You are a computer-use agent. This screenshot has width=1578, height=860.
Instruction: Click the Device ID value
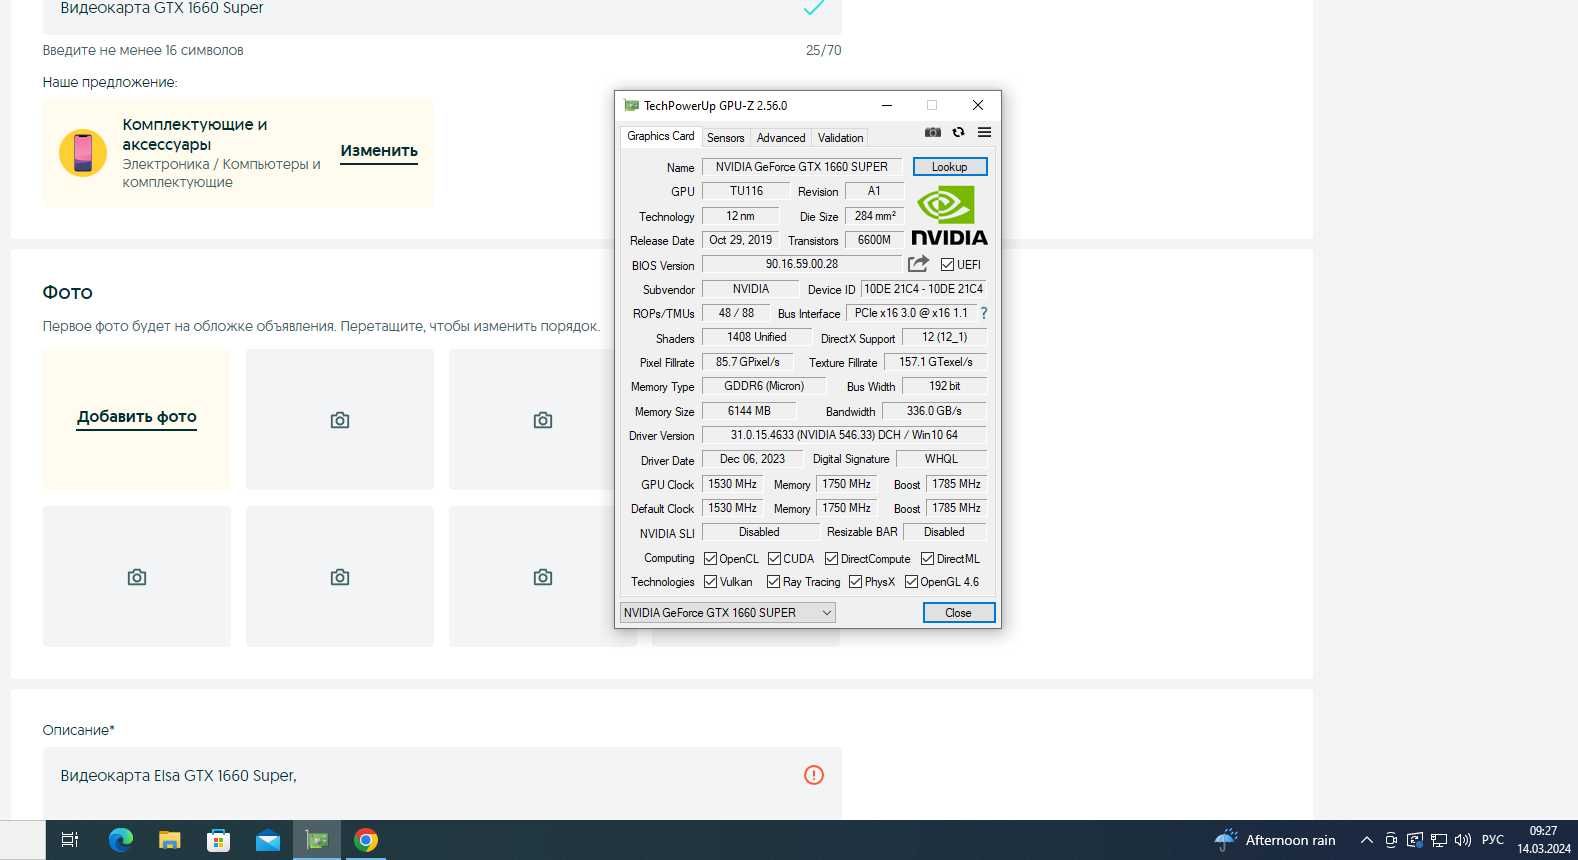click(x=923, y=289)
